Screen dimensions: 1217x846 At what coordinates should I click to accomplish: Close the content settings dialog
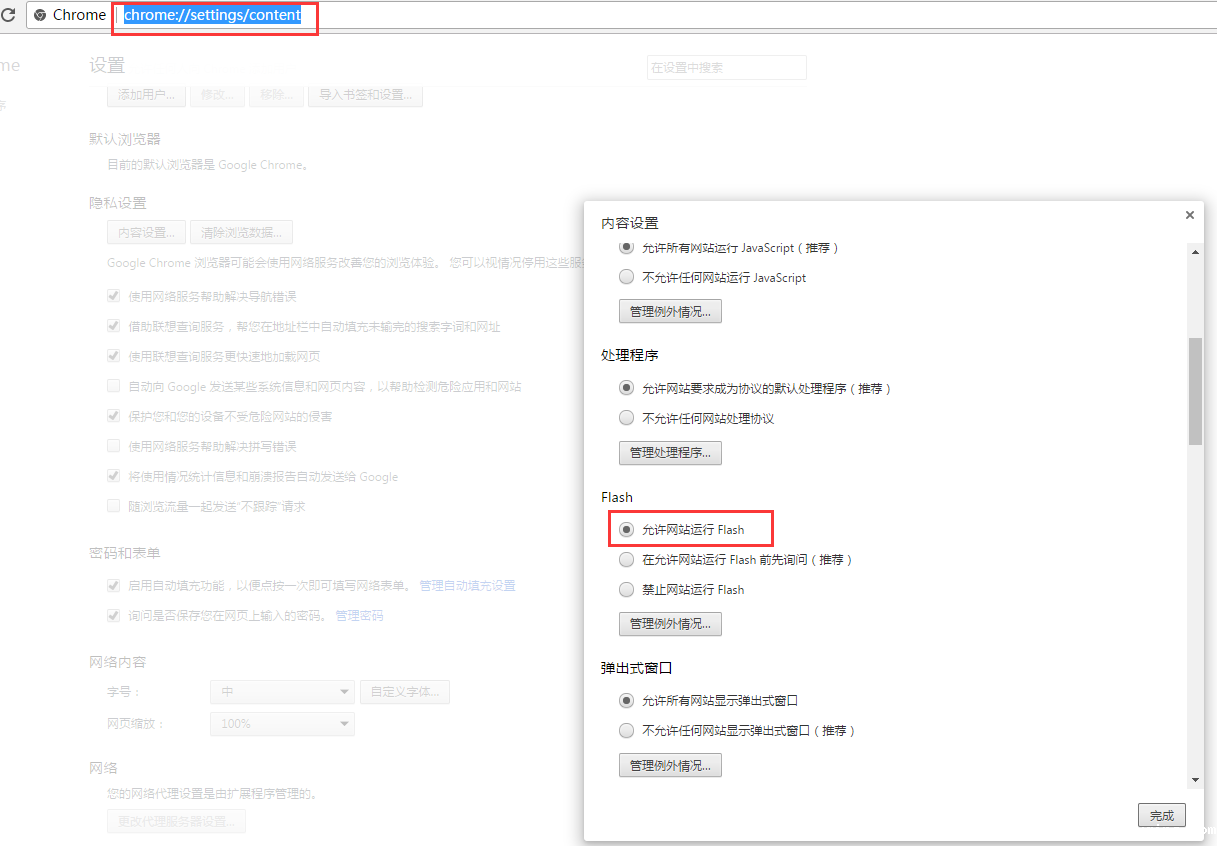(x=1189, y=215)
